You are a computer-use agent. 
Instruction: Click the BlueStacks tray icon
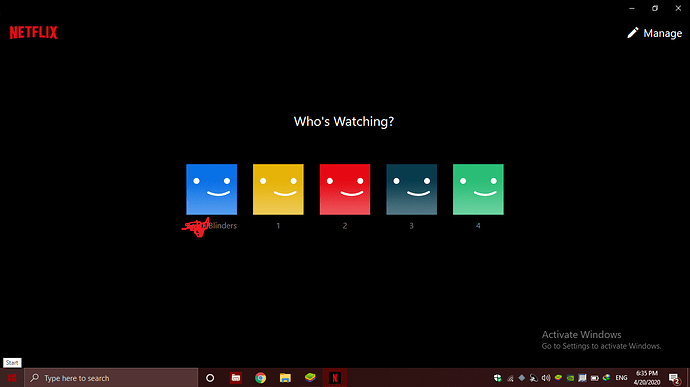pos(558,378)
